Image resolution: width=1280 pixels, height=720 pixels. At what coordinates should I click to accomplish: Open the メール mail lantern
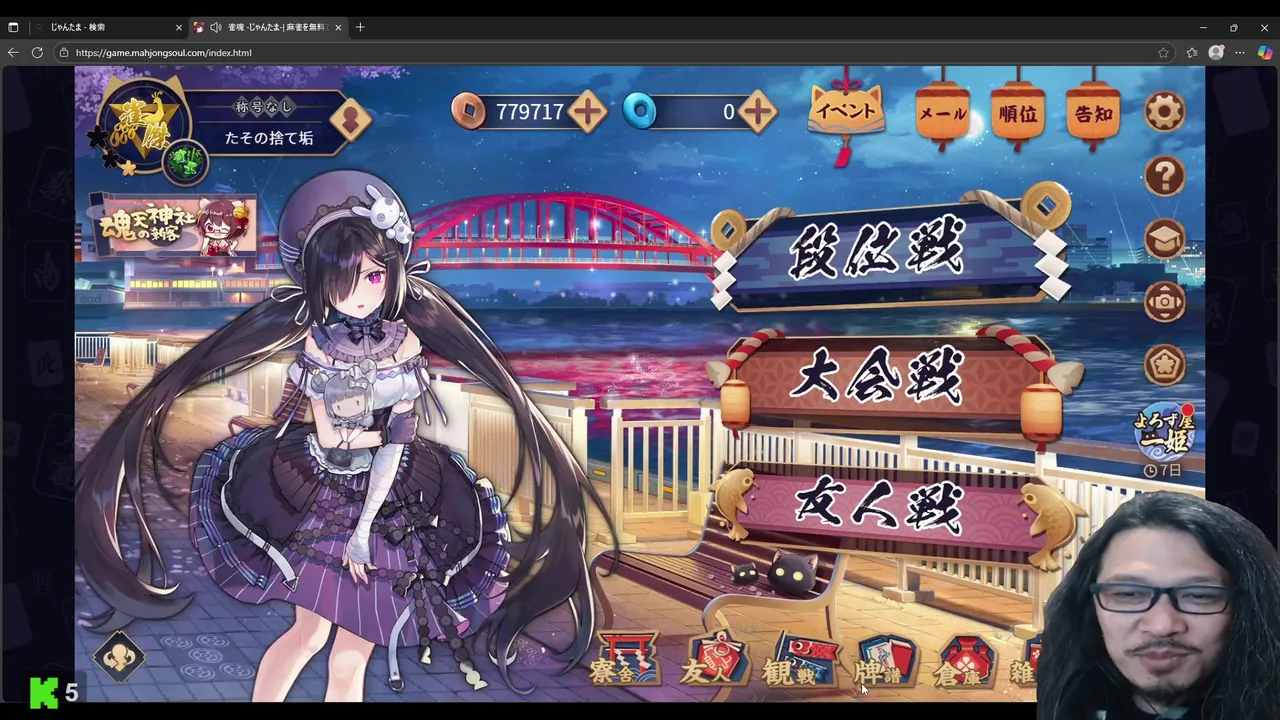(942, 113)
